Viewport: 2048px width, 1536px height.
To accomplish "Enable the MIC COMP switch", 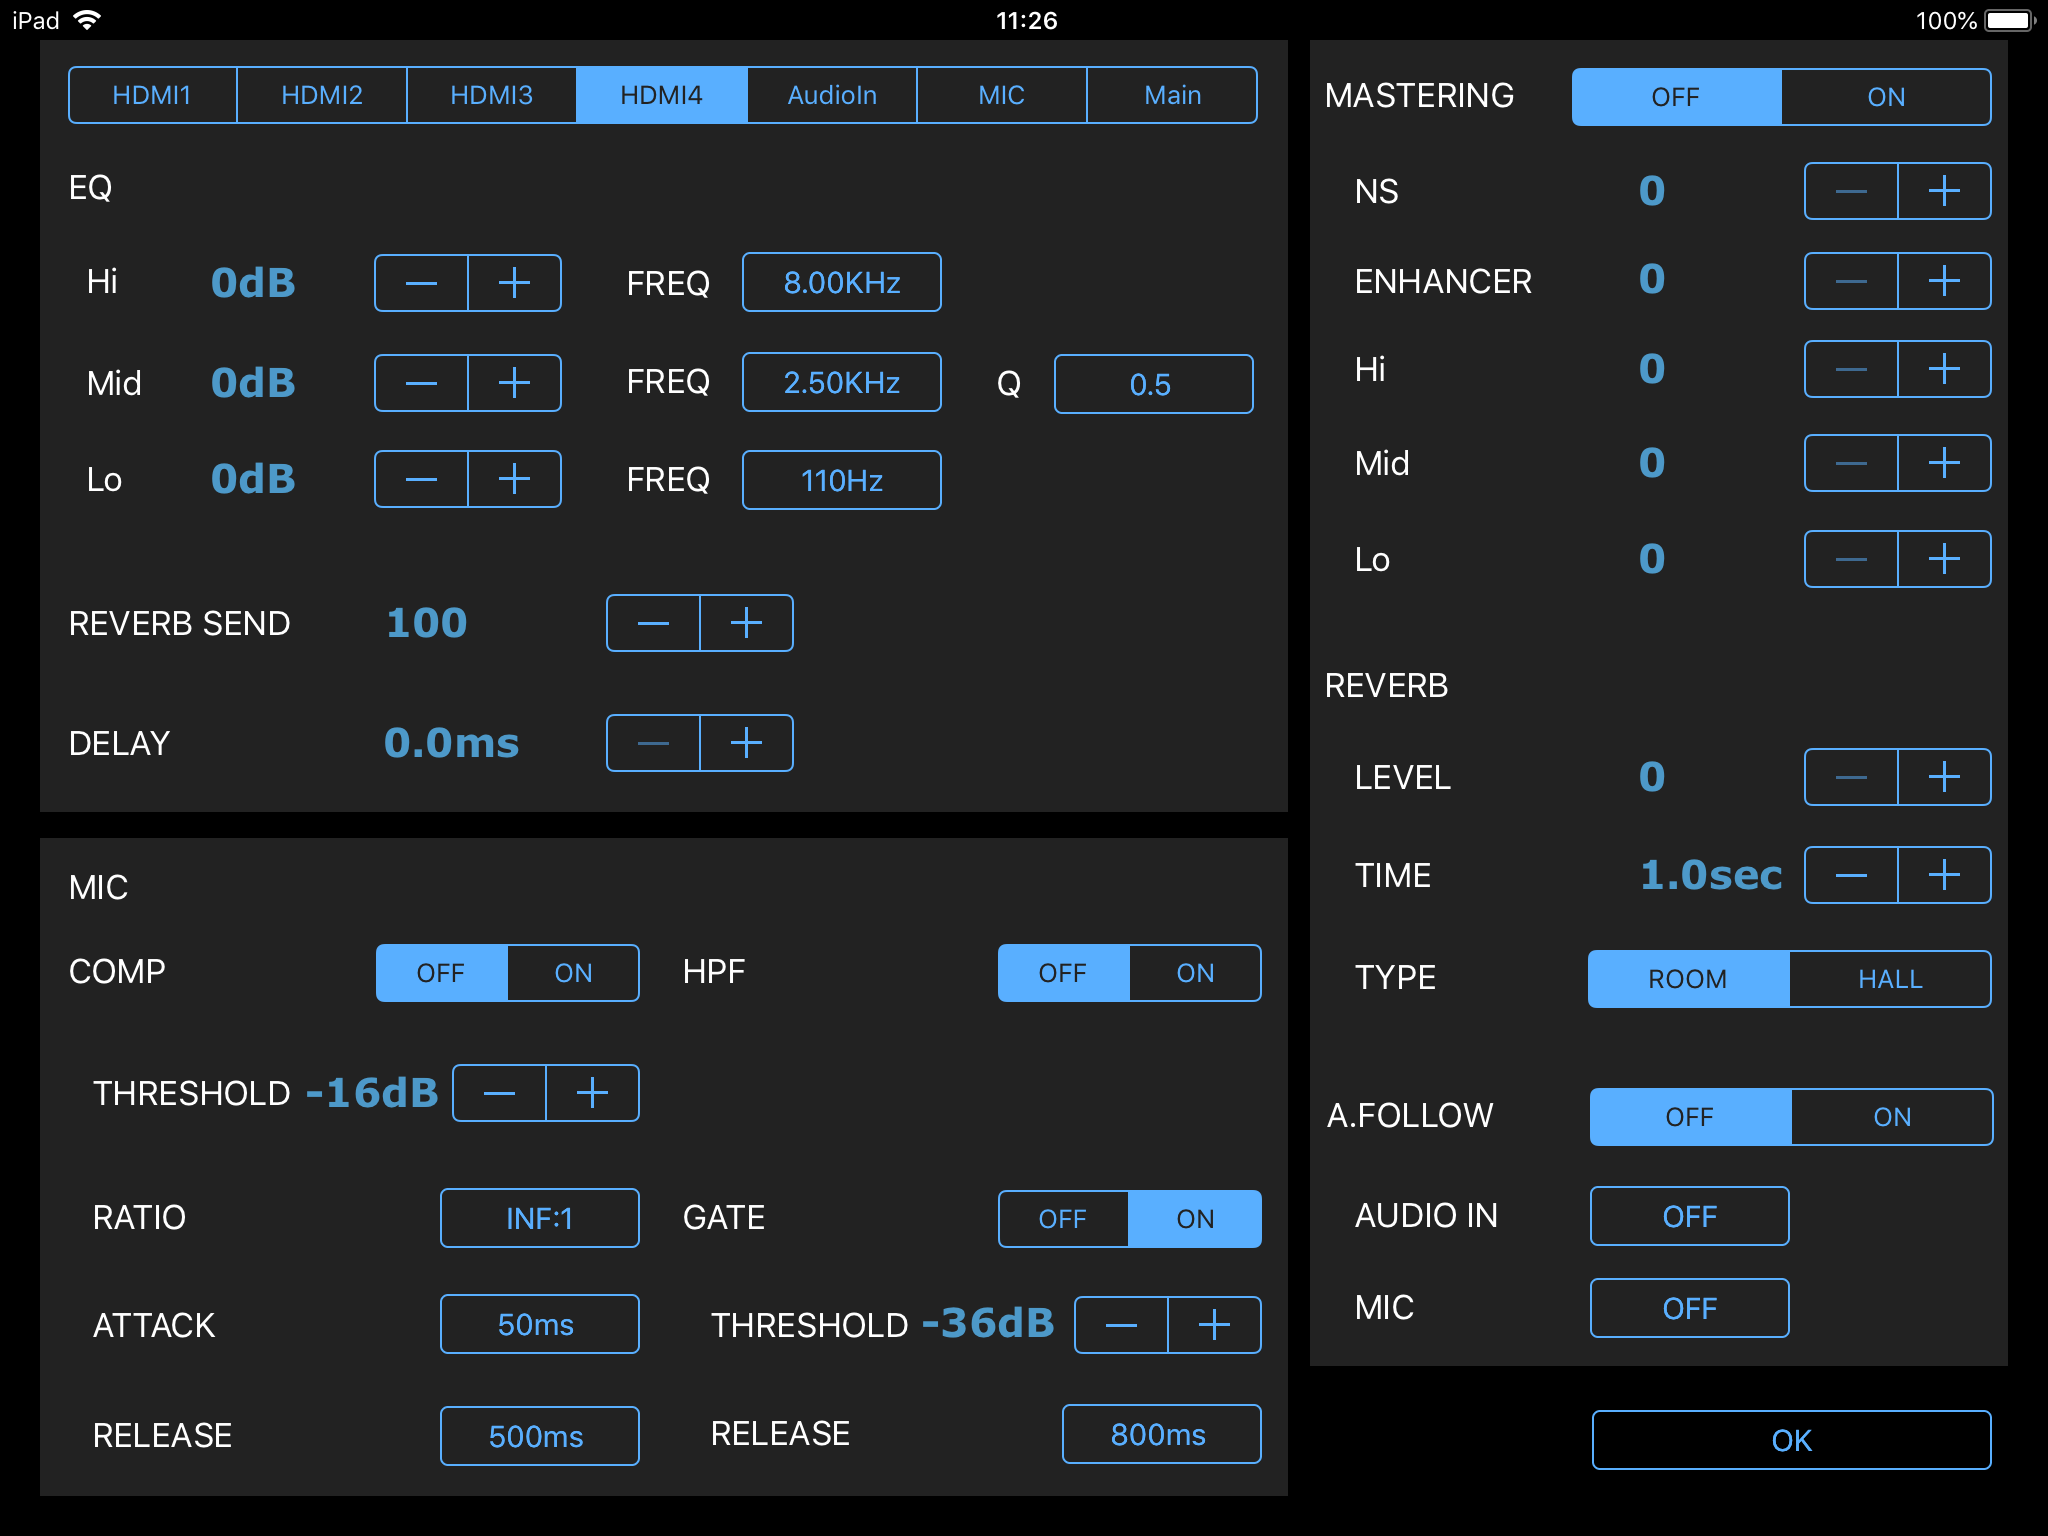I will (x=573, y=973).
